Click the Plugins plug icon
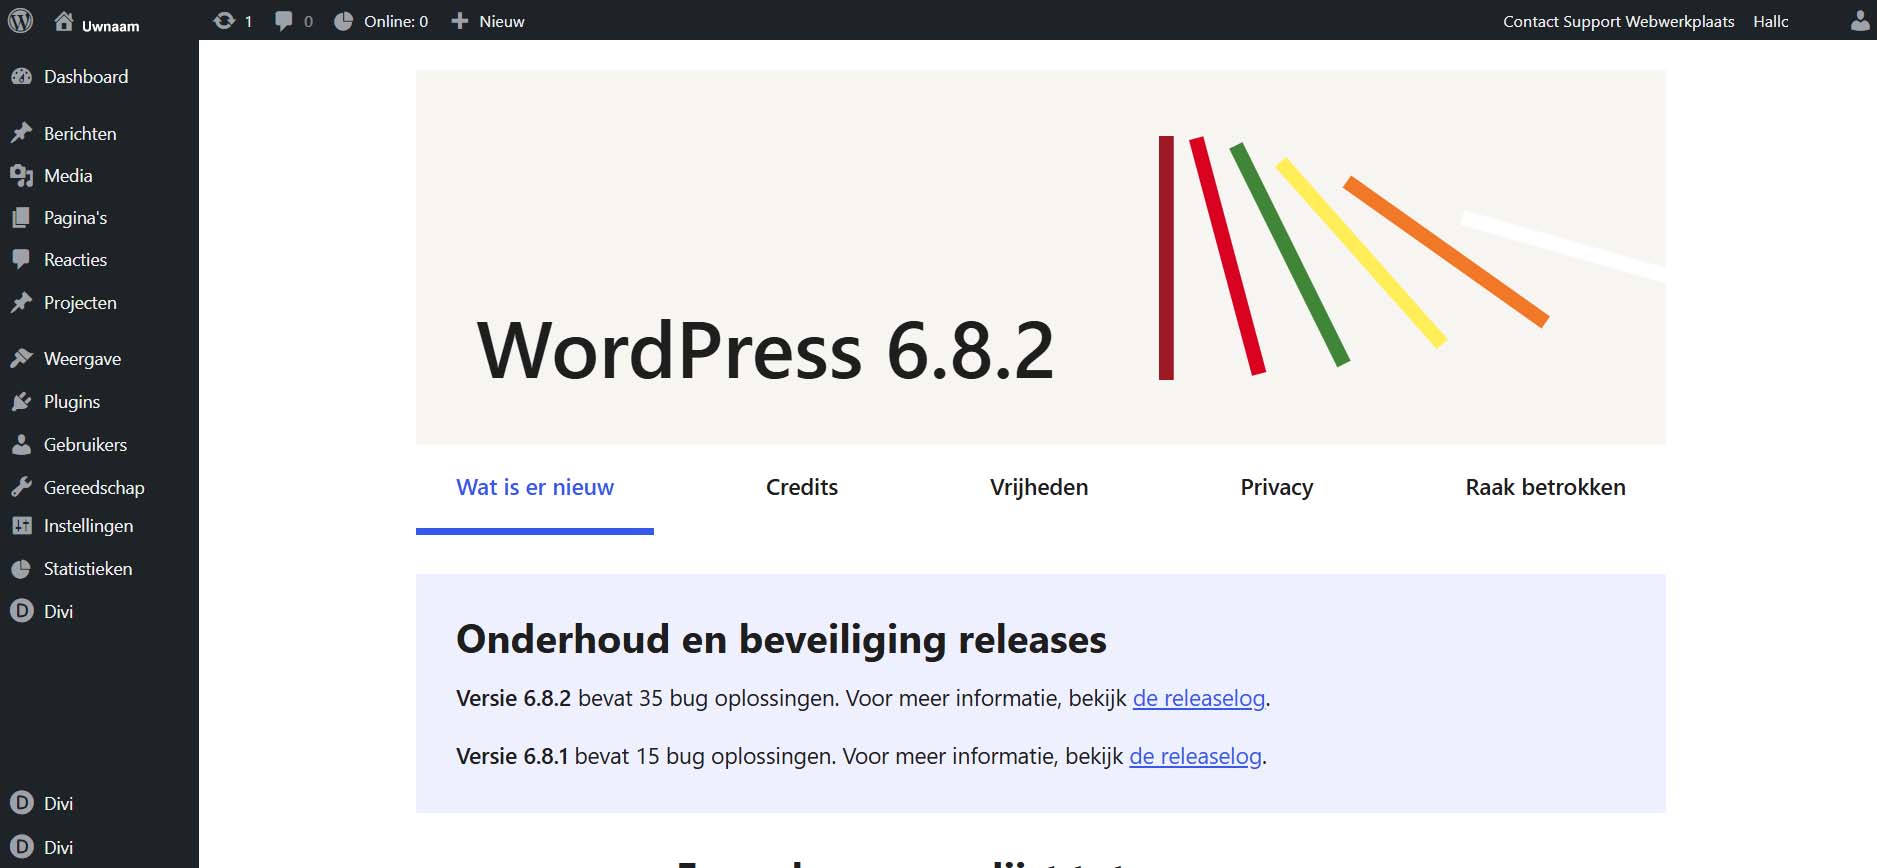 pyautogui.click(x=21, y=402)
